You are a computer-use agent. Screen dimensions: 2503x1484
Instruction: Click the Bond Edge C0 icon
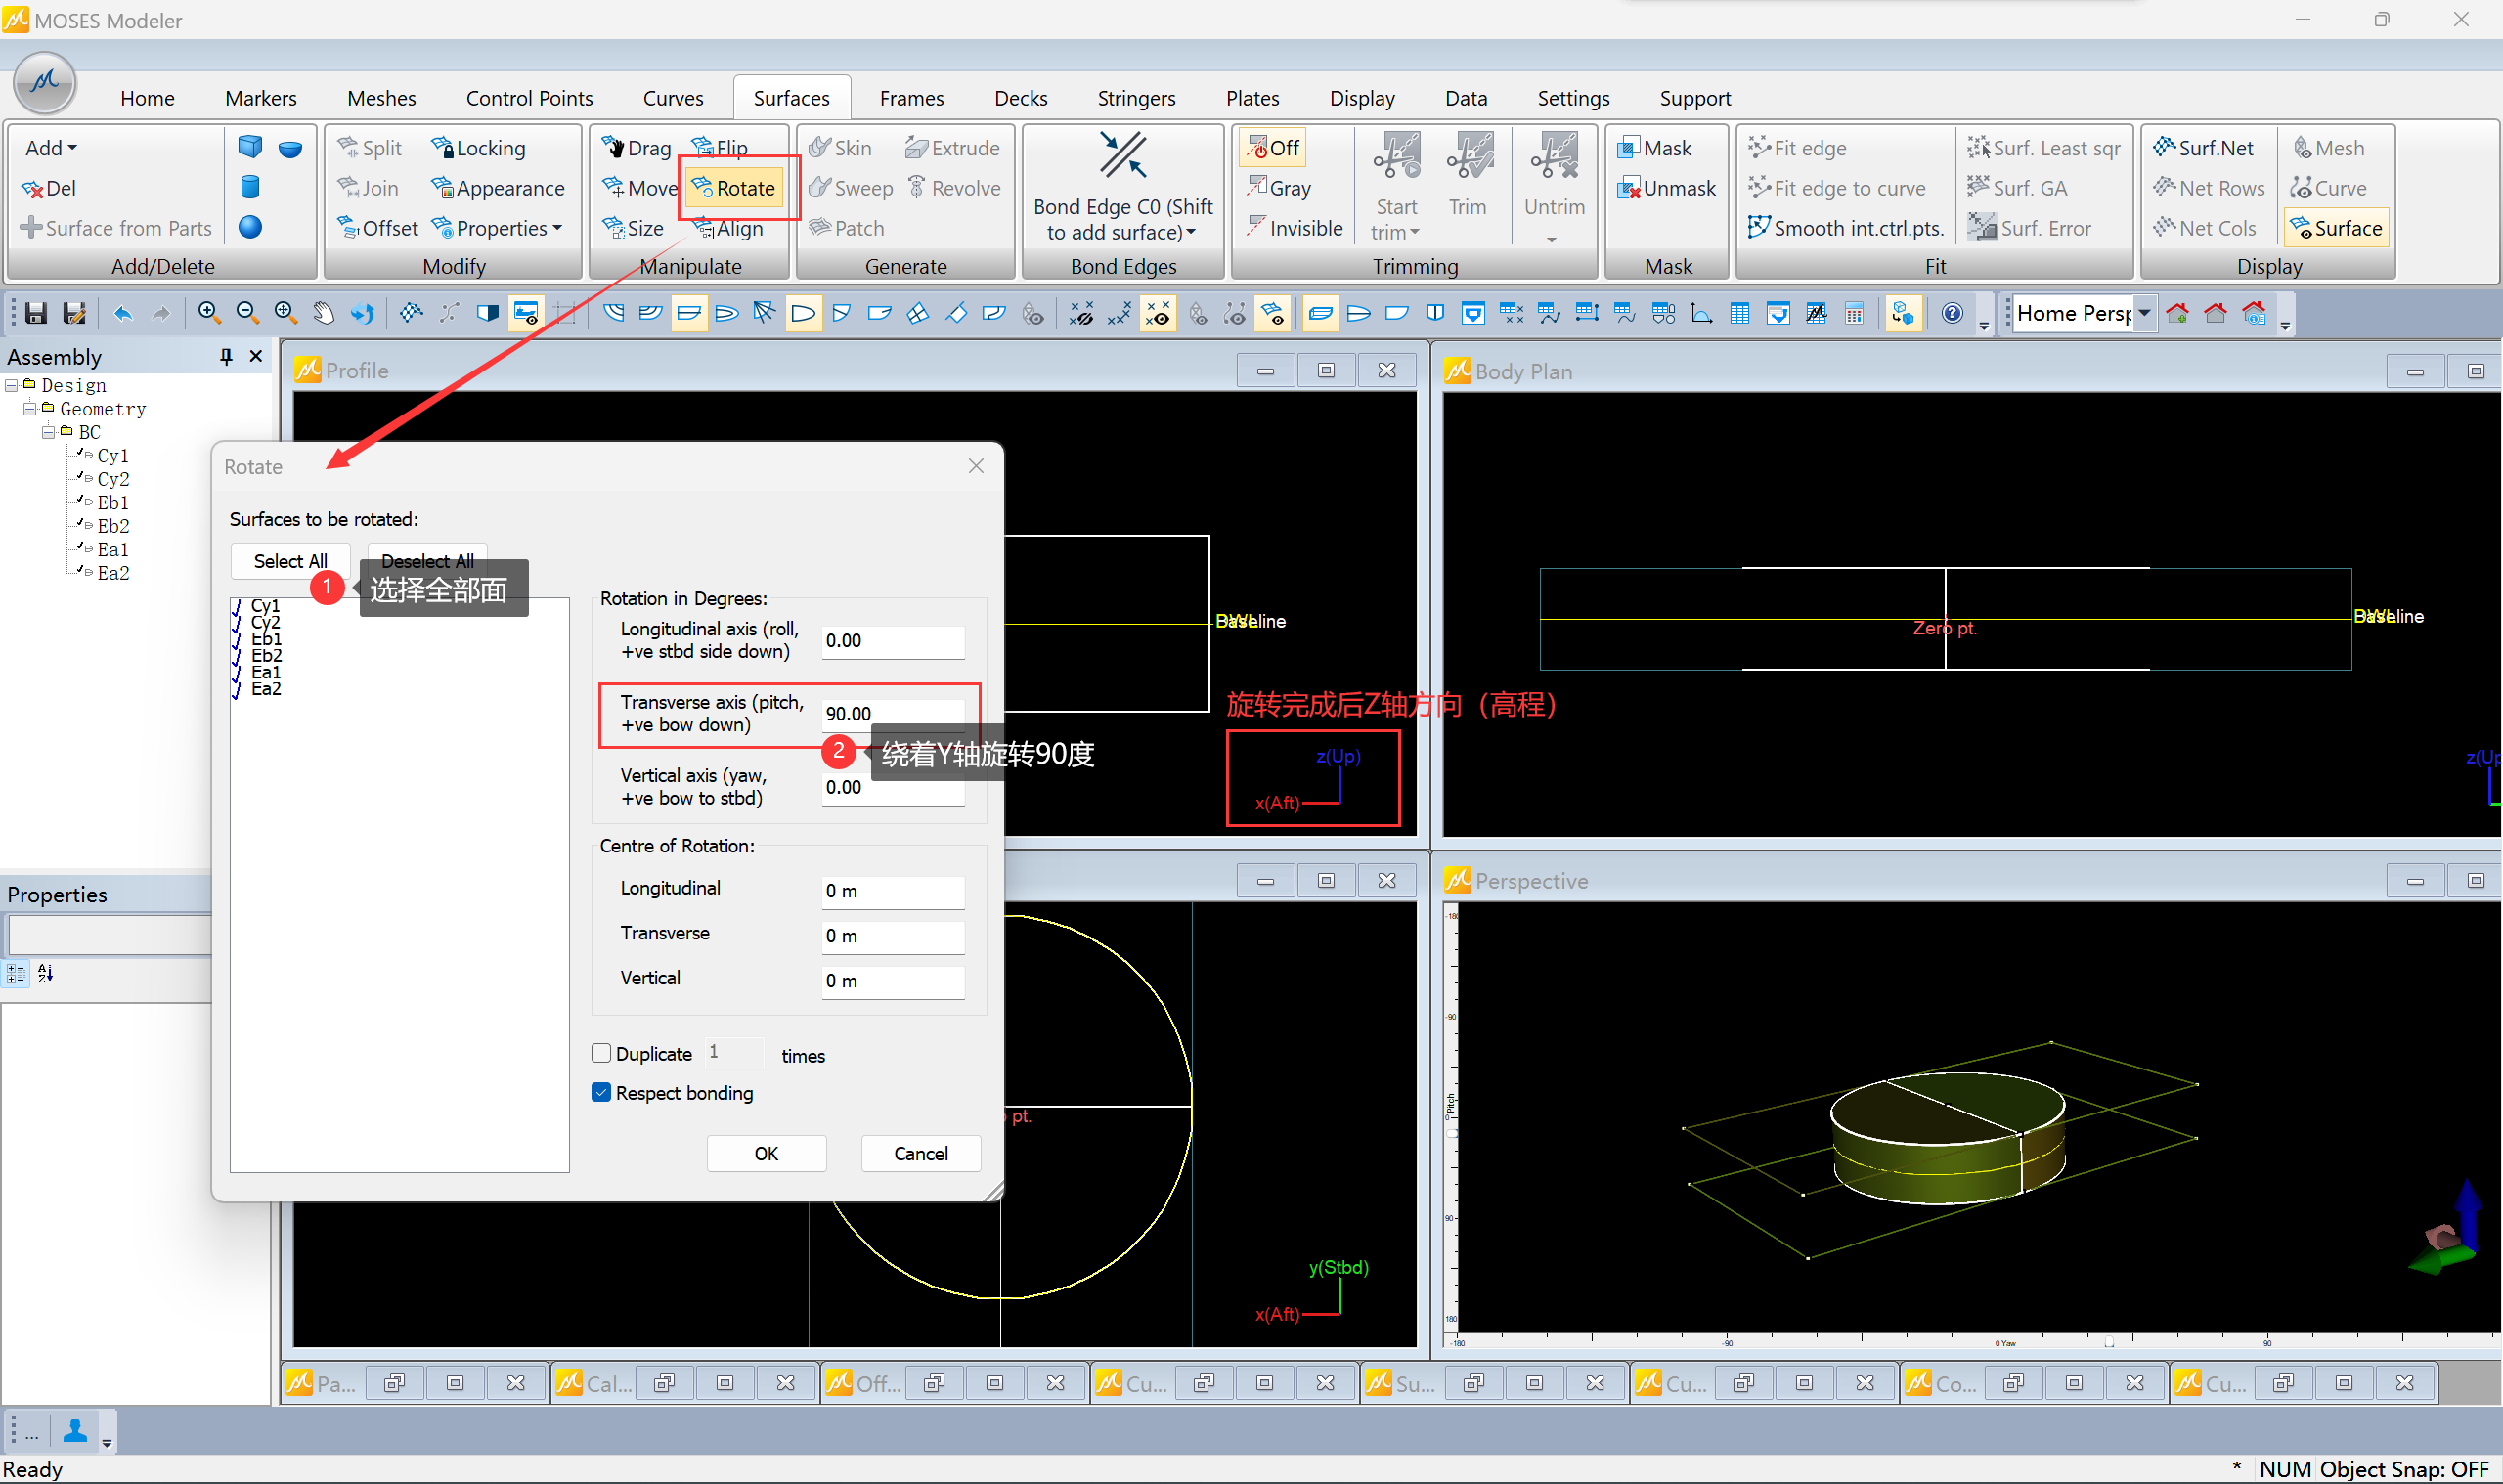click(1122, 157)
